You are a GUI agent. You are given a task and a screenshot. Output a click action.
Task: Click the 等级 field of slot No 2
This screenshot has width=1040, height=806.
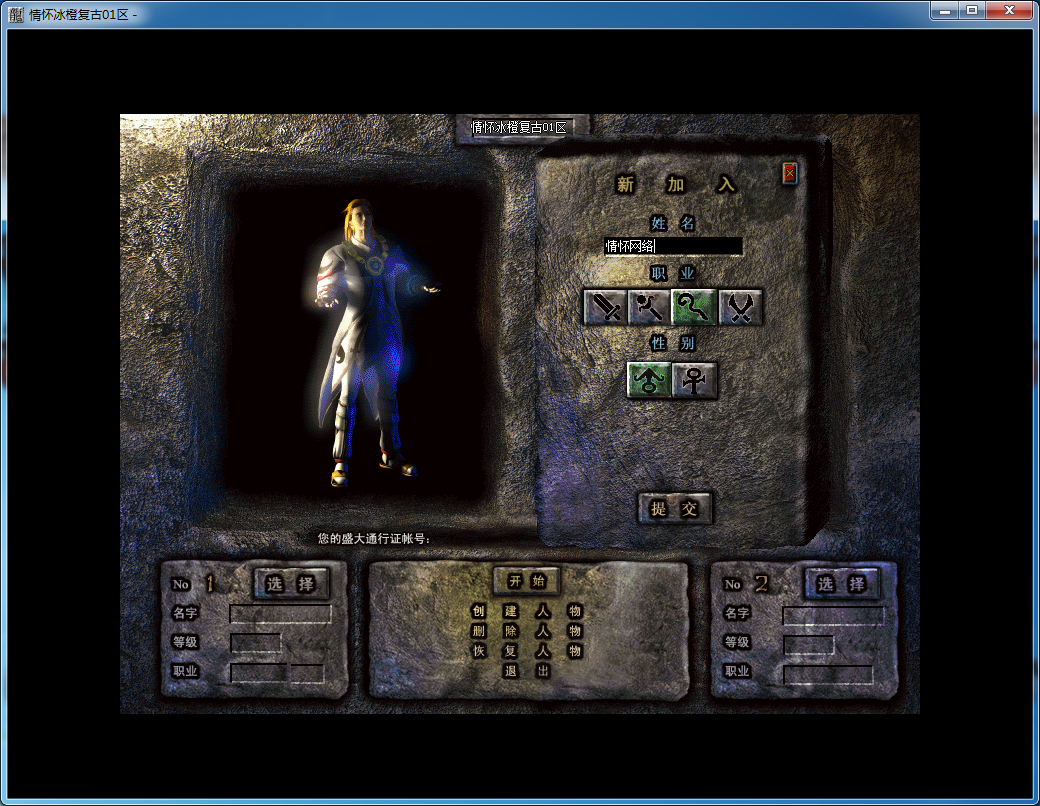[x=809, y=644]
